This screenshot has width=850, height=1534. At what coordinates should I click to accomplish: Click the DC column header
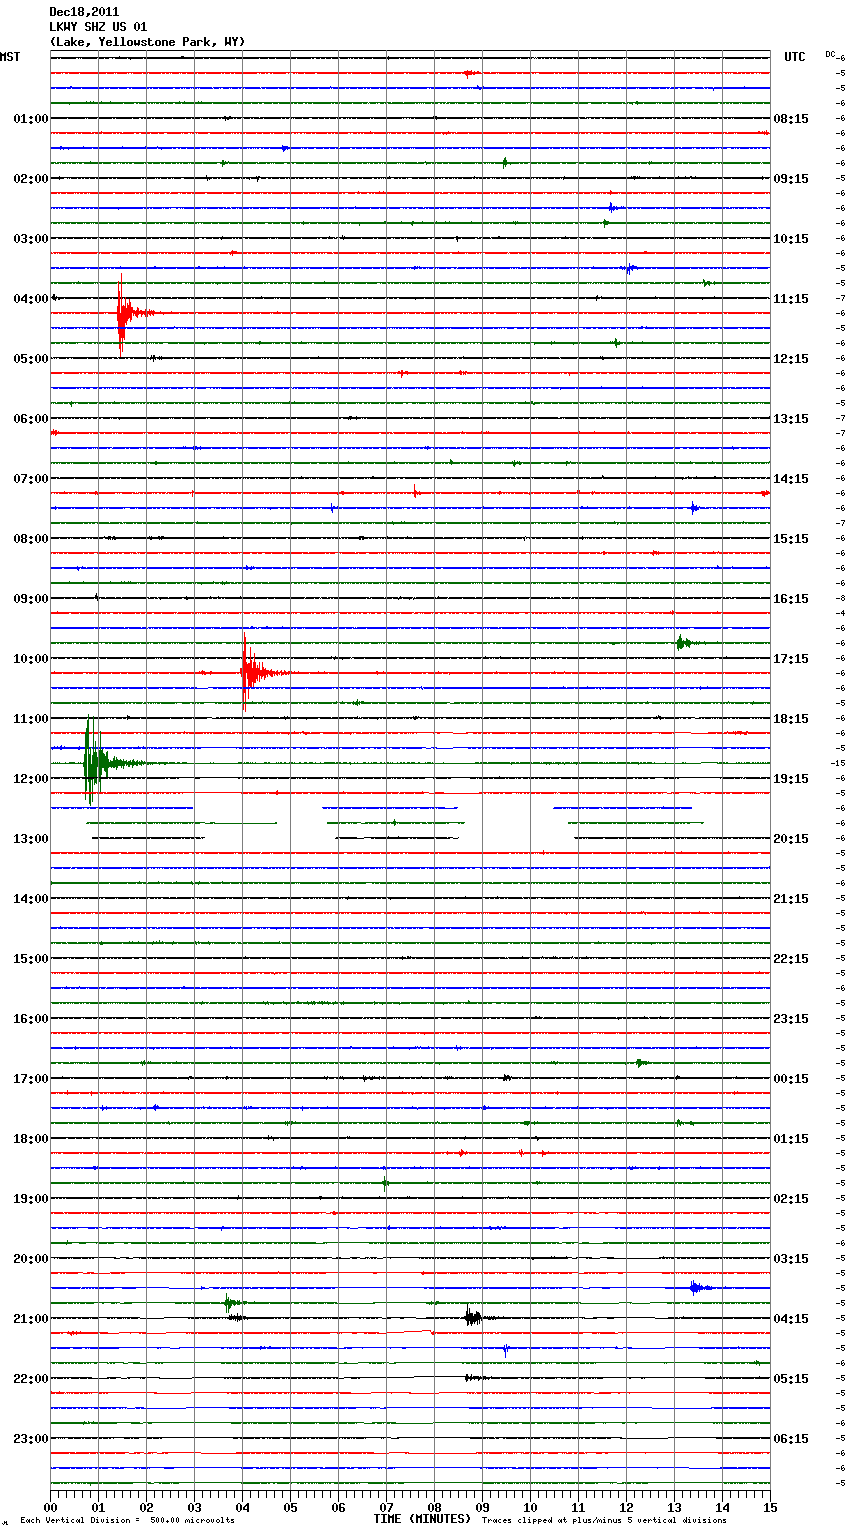(x=830, y=54)
